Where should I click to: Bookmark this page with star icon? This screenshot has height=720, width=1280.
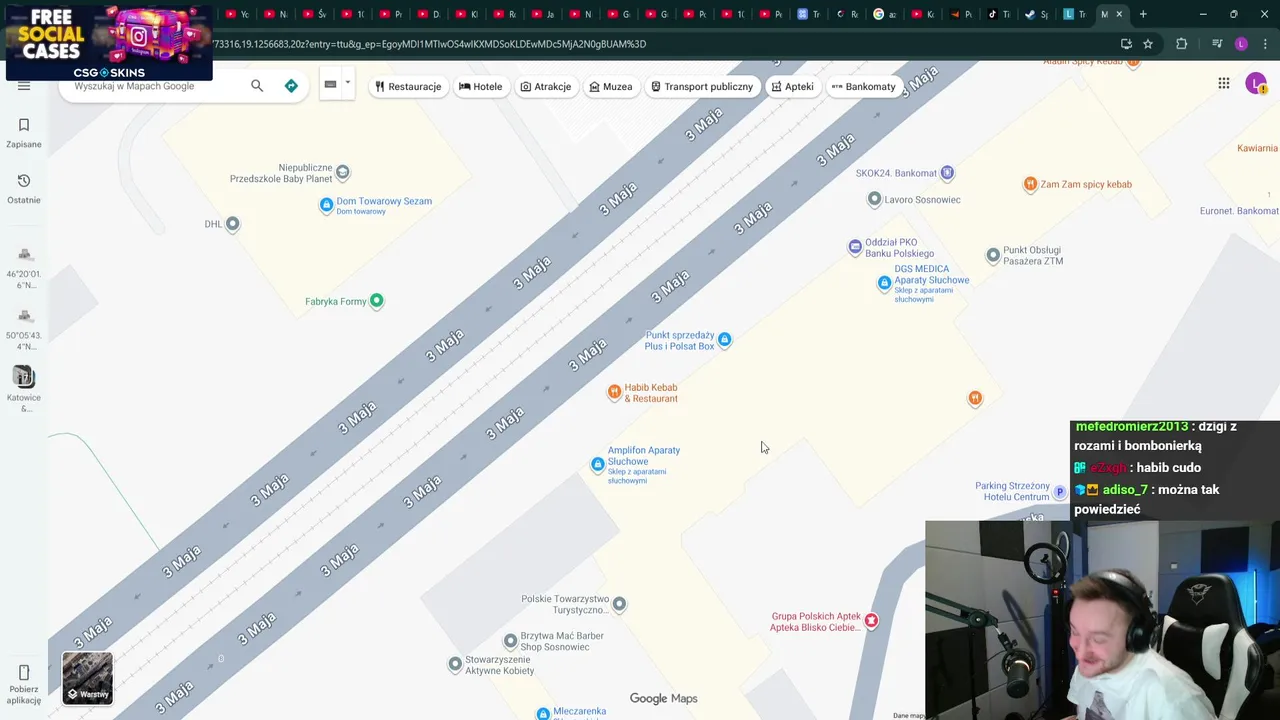click(x=1148, y=44)
